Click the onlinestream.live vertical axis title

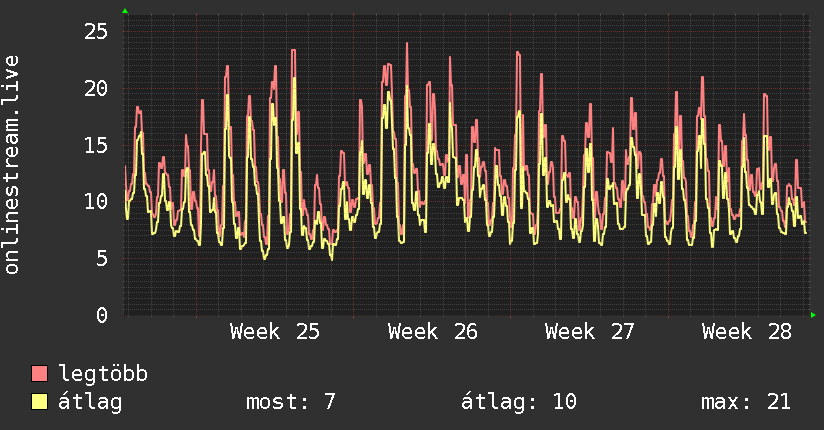[x=11, y=165]
